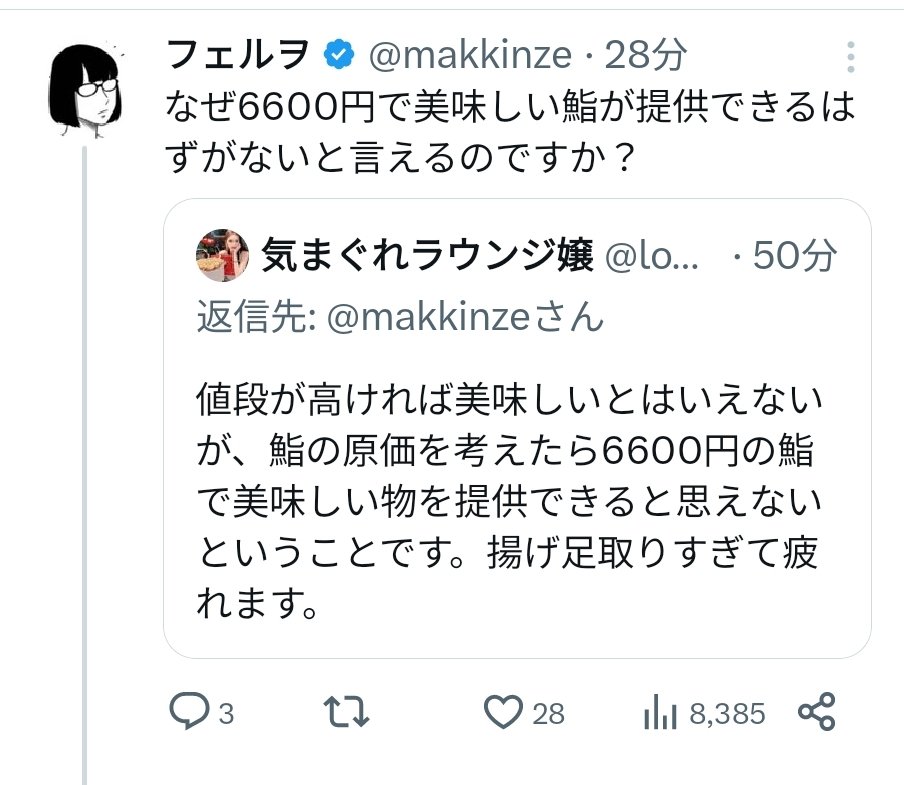Open the @makkinze handle link
The image size is (904, 785).
(x=470, y=56)
